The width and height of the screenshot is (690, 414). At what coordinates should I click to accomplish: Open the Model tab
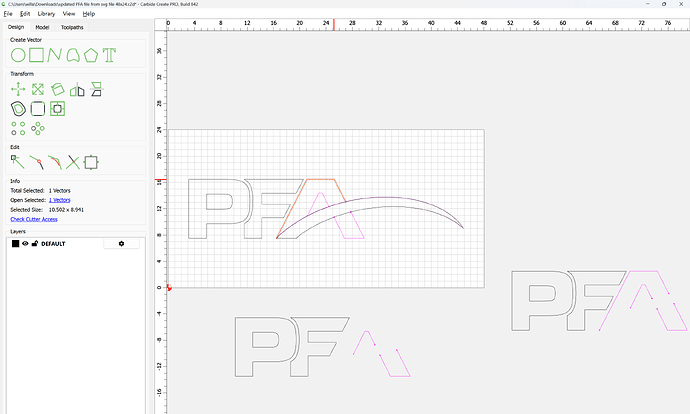coord(42,27)
